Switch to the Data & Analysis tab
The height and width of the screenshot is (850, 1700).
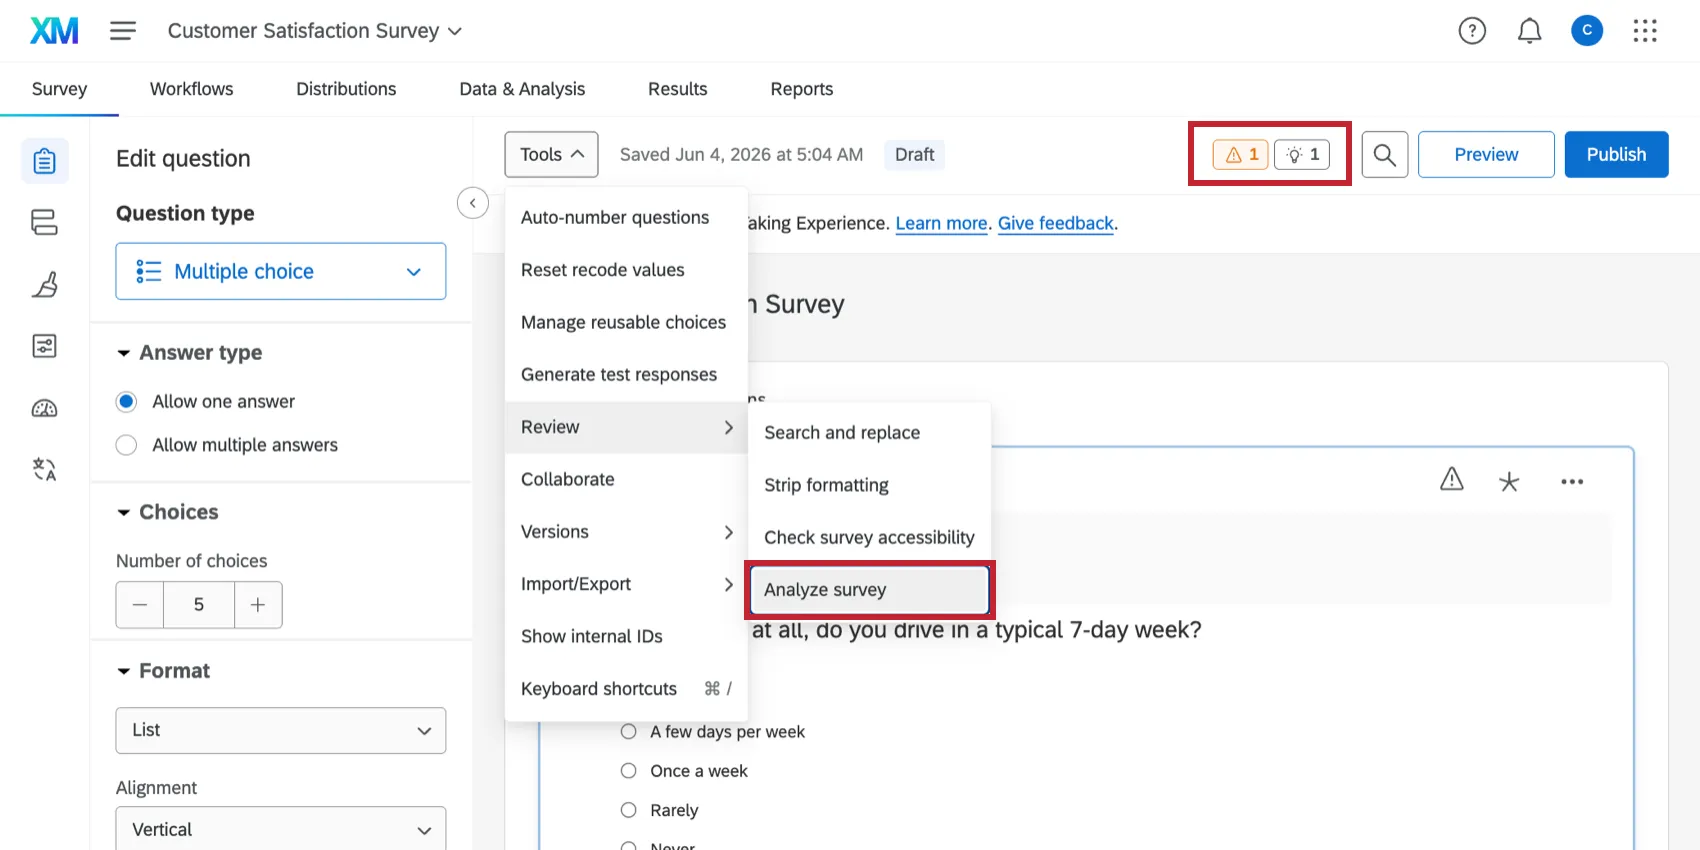coord(522,89)
